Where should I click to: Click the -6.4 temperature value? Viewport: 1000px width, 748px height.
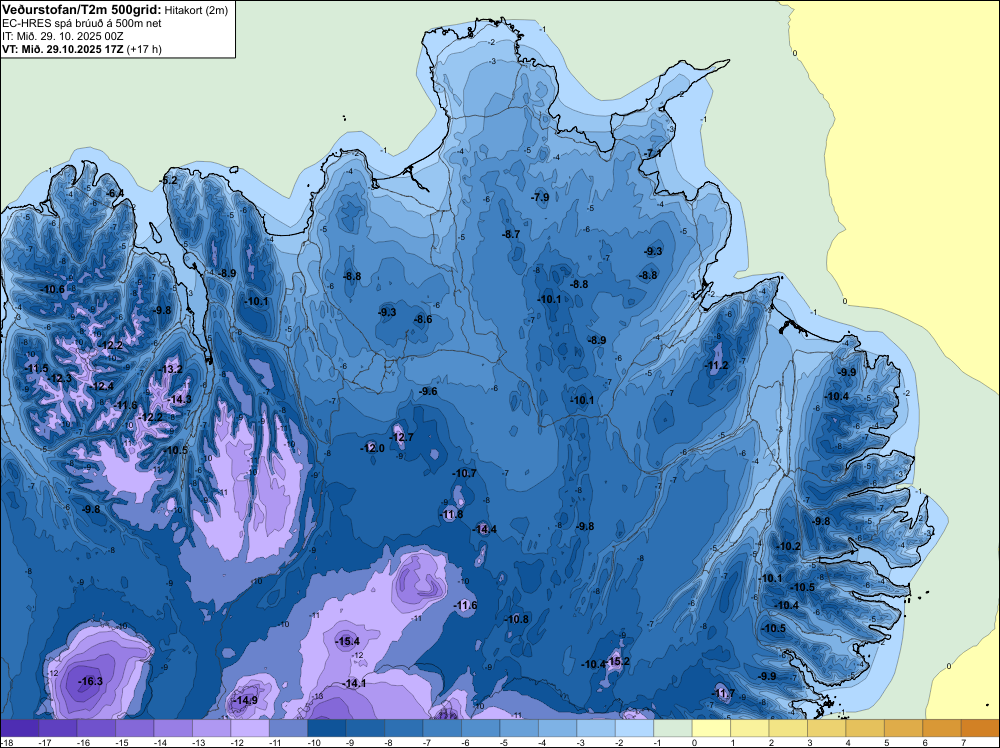point(115,193)
